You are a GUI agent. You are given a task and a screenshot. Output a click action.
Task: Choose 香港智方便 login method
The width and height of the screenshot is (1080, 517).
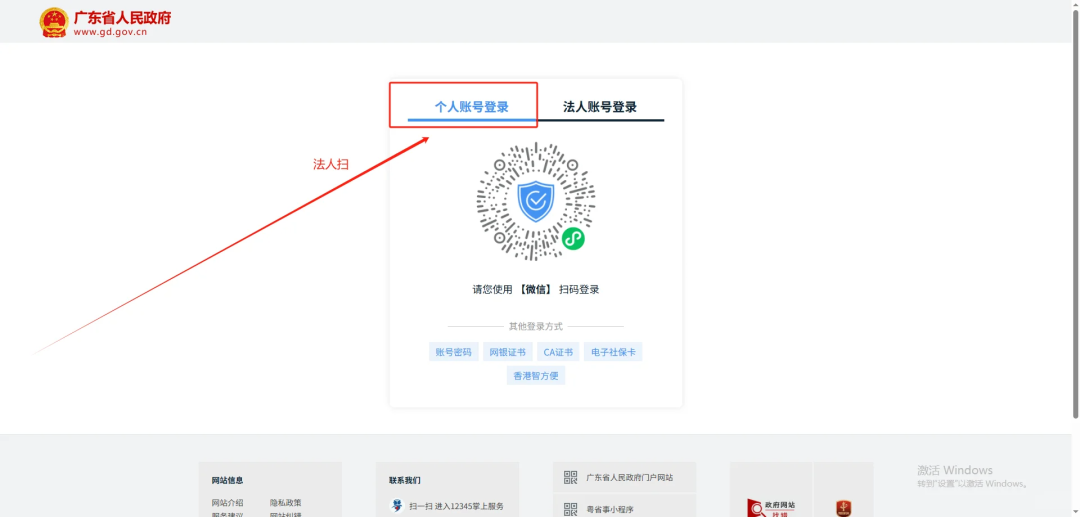coord(536,375)
